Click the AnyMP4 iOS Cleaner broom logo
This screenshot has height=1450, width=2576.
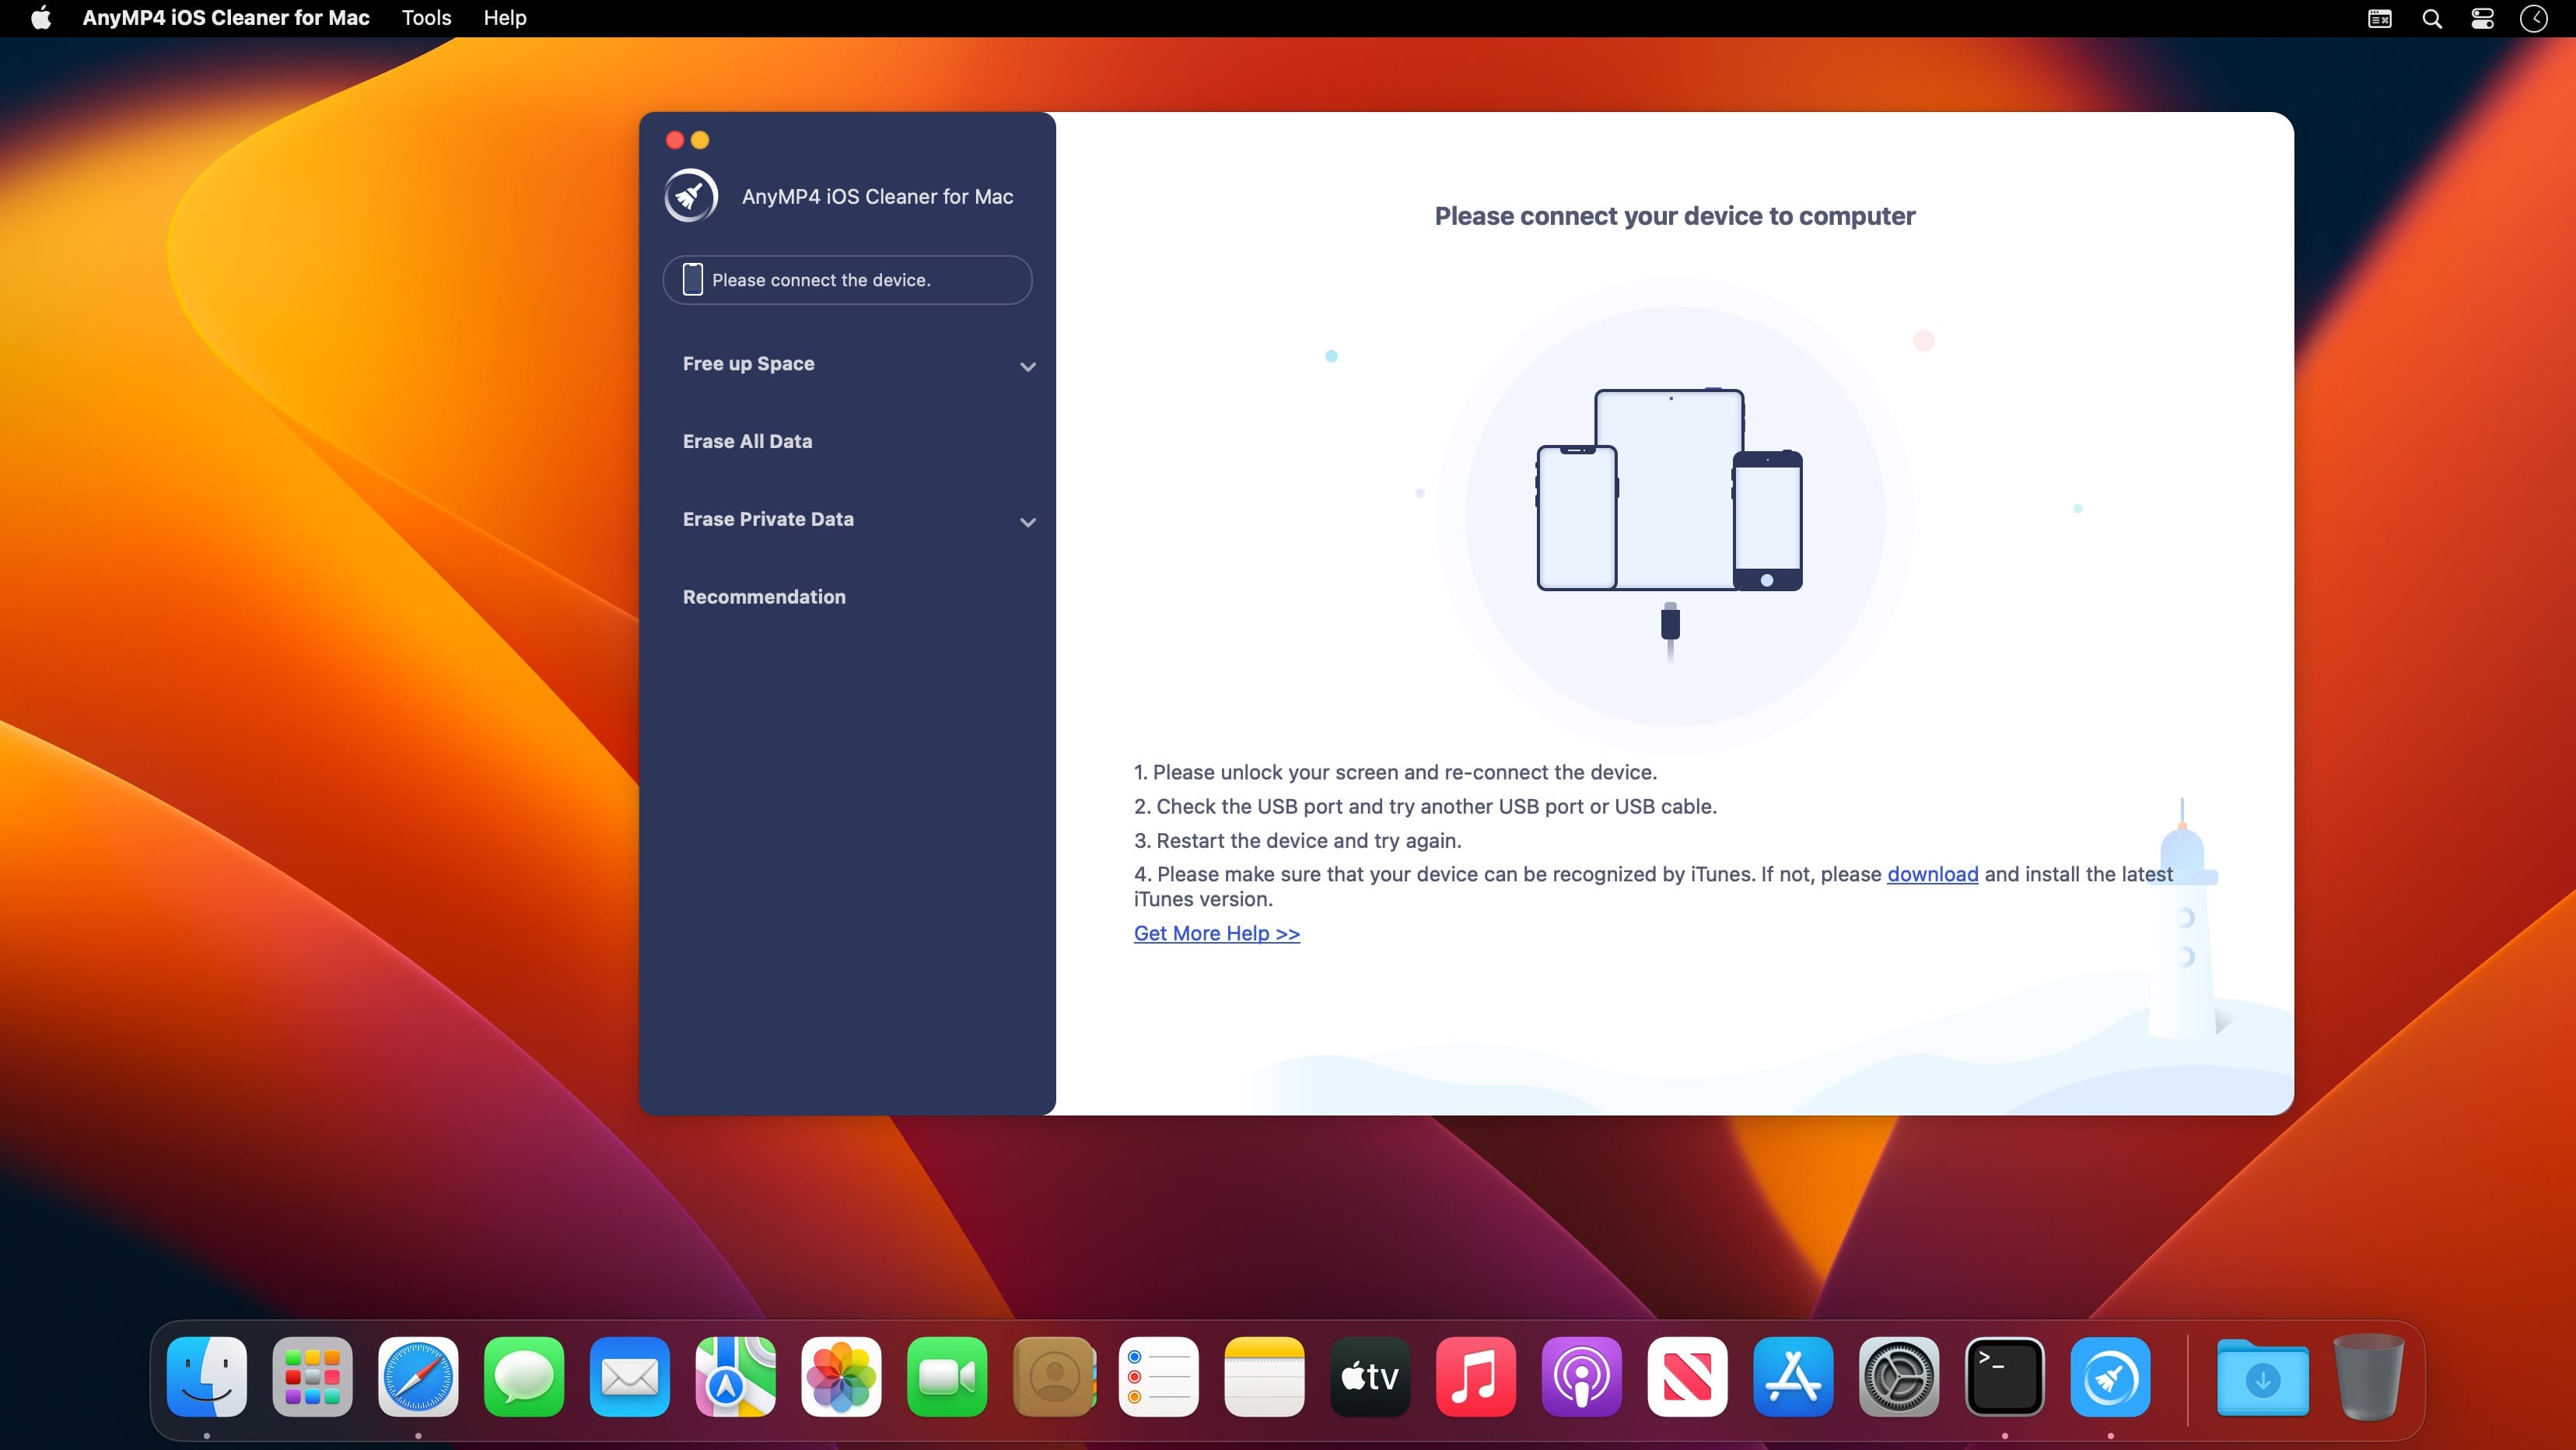tap(691, 196)
